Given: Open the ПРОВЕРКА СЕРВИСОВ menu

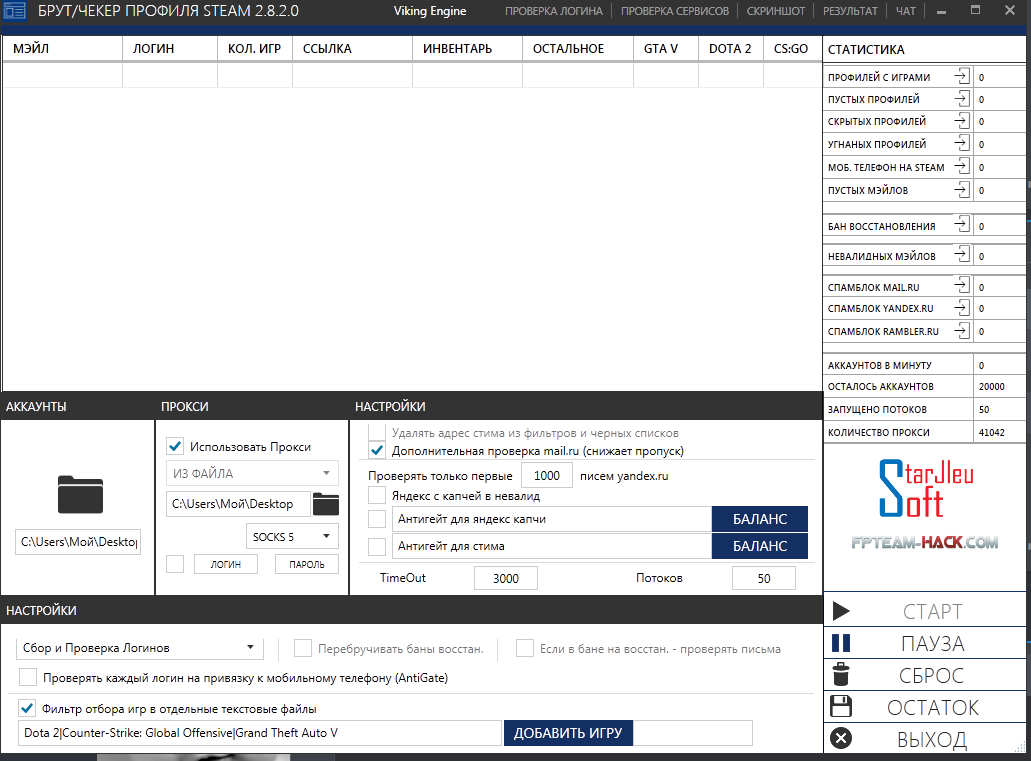Looking at the screenshot, I should 675,11.
